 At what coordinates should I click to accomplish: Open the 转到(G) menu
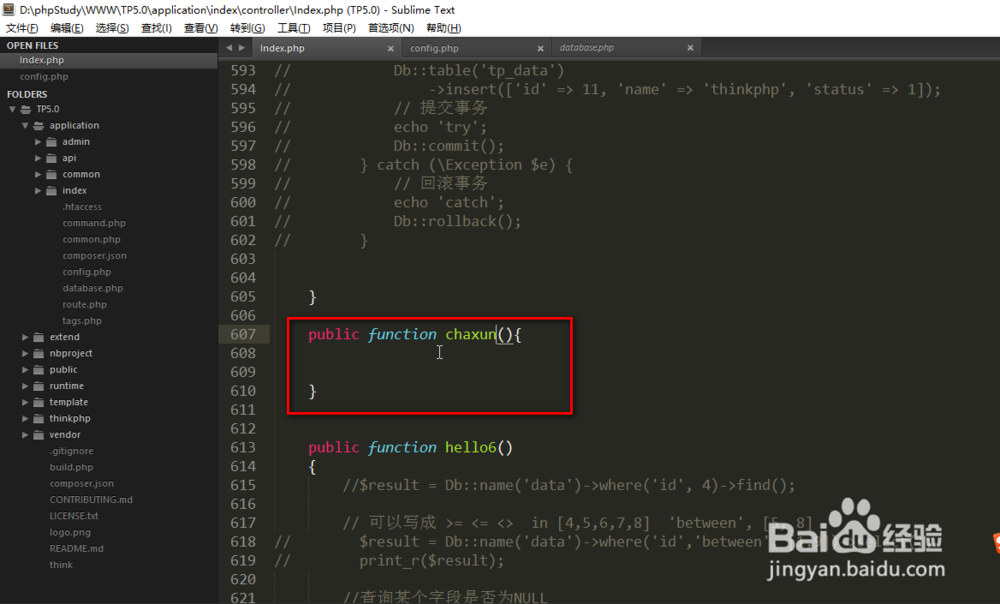tap(247, 28)
